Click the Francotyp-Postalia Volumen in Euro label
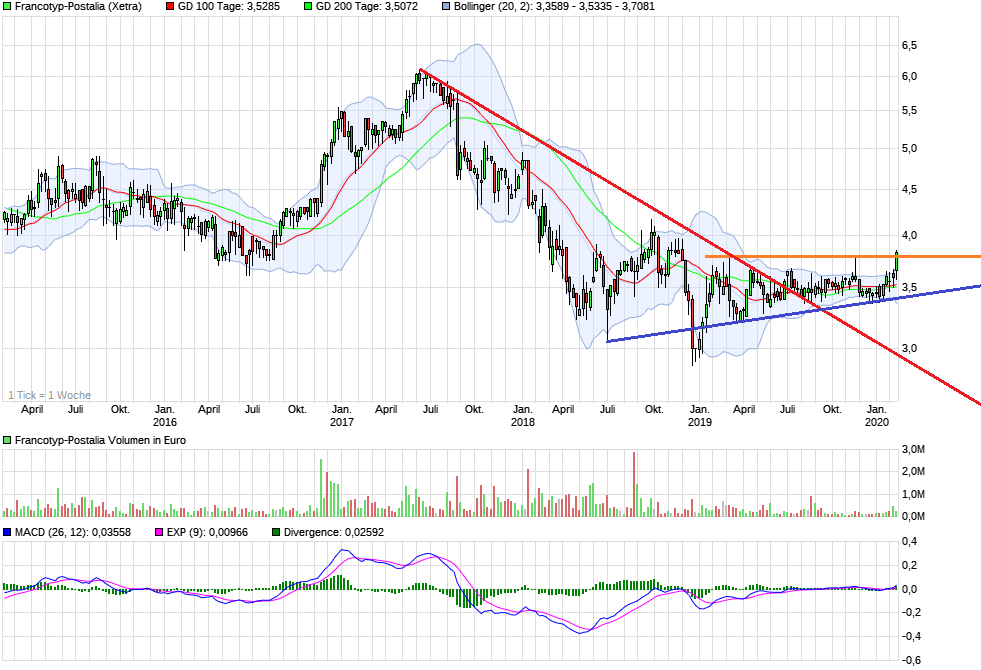This screenshot has height=670, width=981. coord(100,440)
